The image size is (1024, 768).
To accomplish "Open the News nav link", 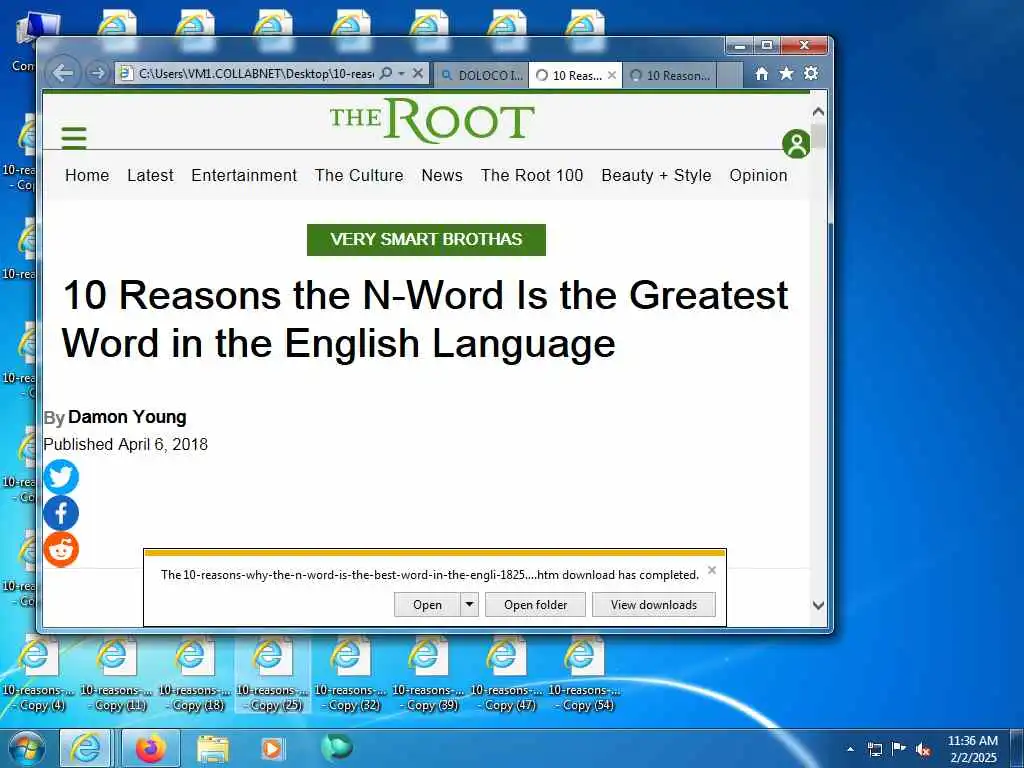I will click(442, 175).
